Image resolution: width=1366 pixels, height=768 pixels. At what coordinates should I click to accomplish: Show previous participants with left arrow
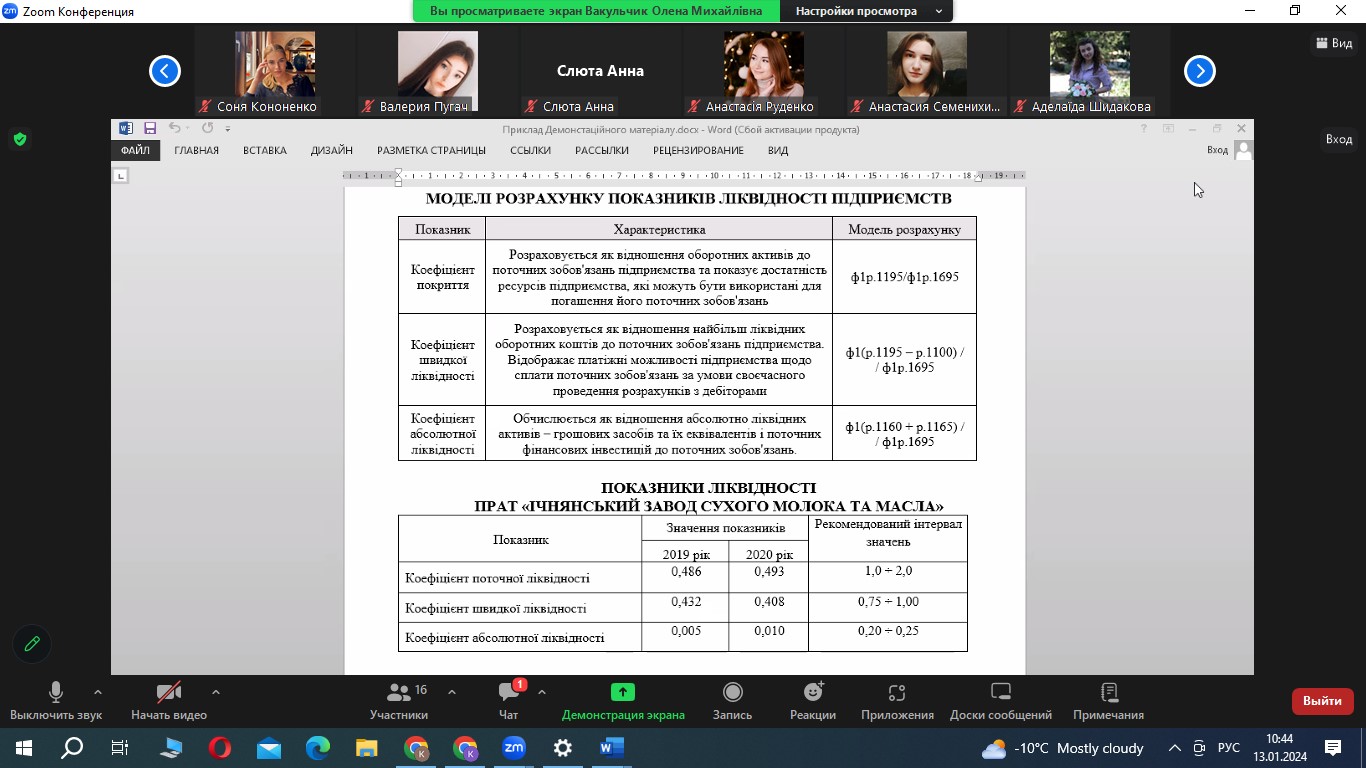pos(165,71)
